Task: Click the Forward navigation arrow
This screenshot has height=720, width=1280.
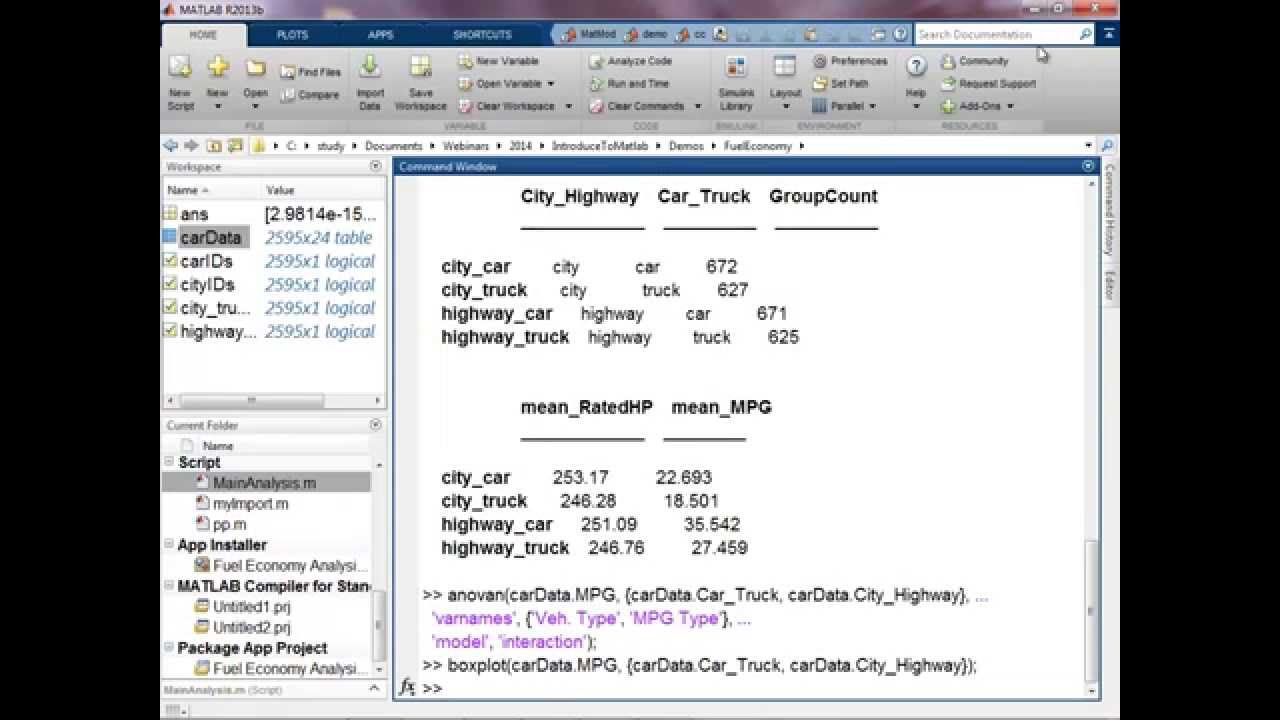Action: pos(191,146)
